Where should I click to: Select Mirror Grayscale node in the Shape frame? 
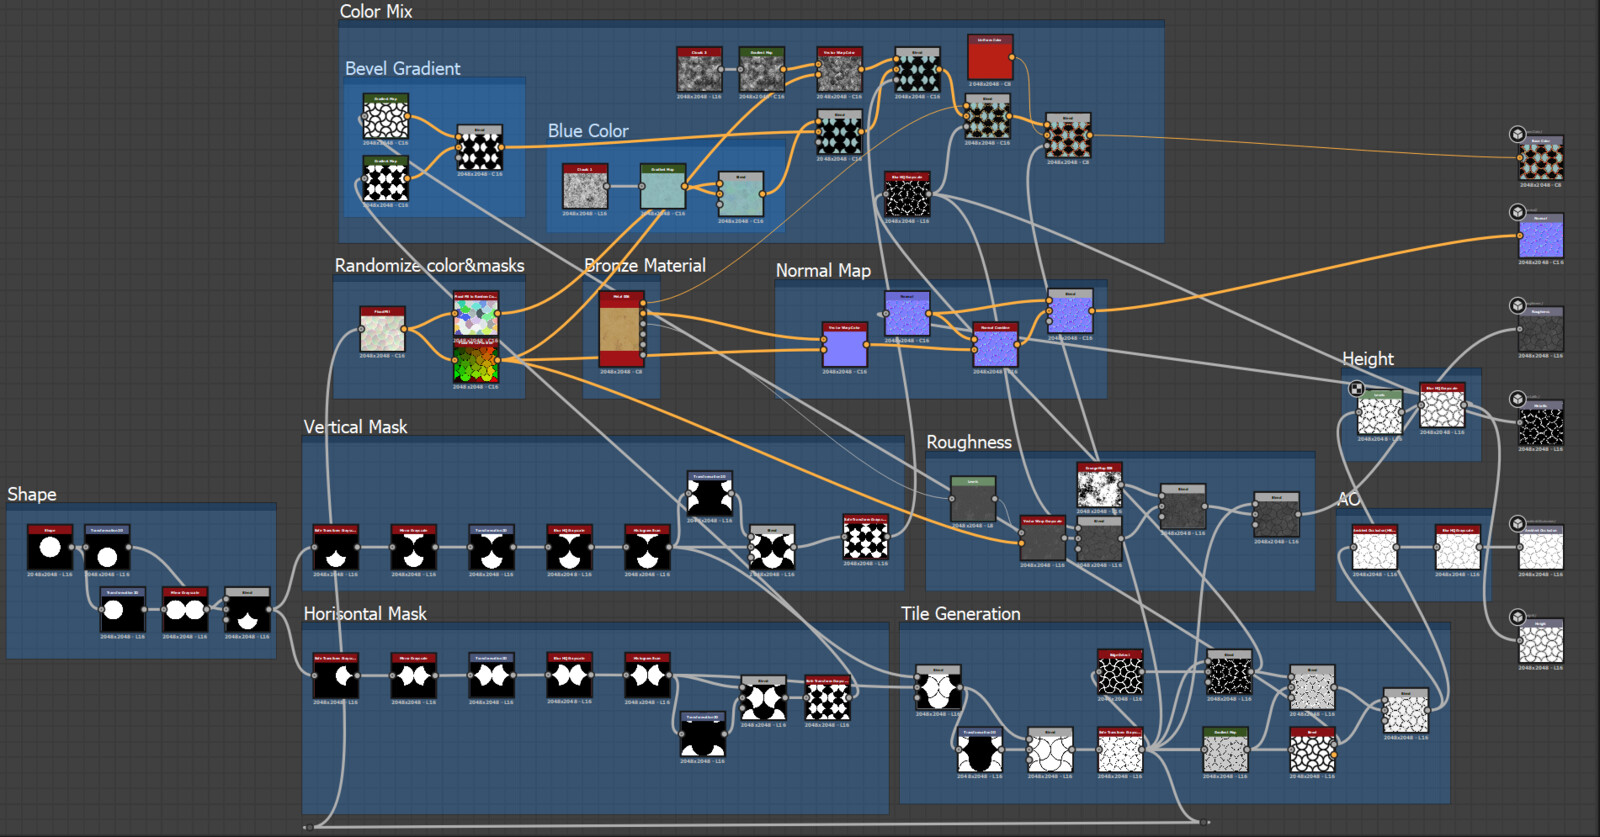[x=185, y=610]
